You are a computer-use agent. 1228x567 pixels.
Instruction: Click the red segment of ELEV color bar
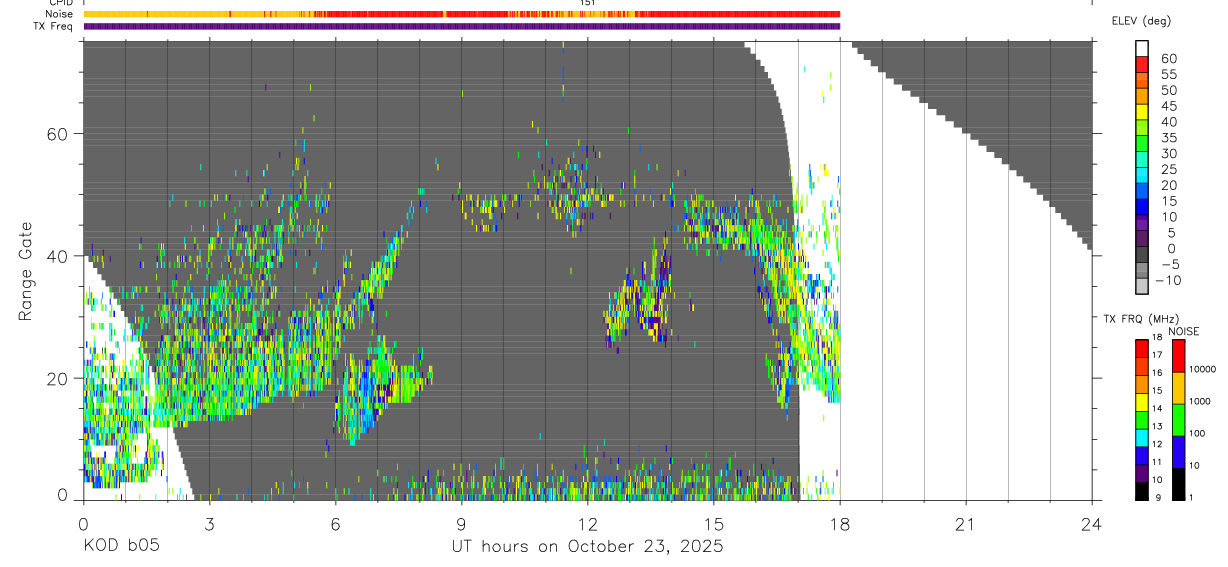1142,65
